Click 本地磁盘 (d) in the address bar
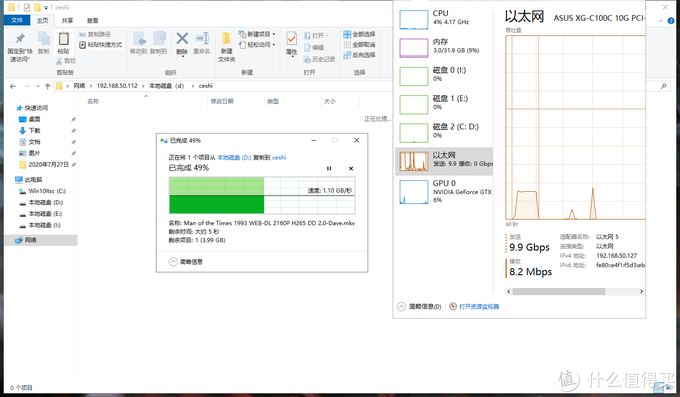This screenshot has height=397, width=680. pos(167,86)
